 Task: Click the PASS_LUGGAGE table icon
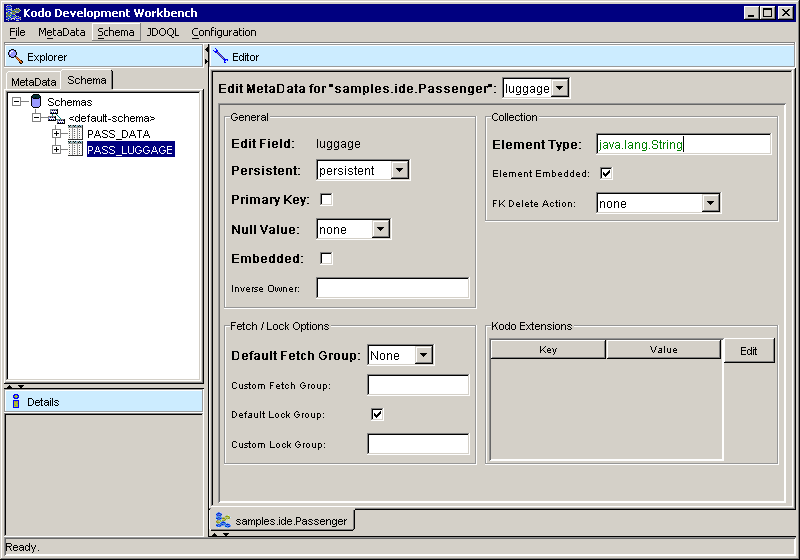[75, 149]
